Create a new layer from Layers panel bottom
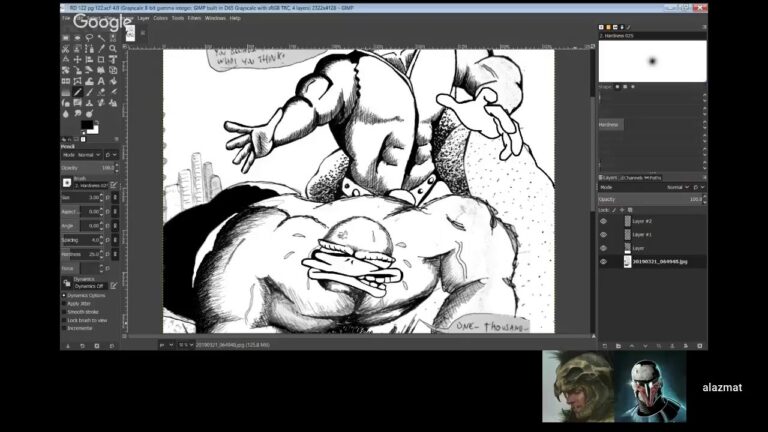Image resolution: width=768 pixels, height=432 pixels. coord(604,346)
